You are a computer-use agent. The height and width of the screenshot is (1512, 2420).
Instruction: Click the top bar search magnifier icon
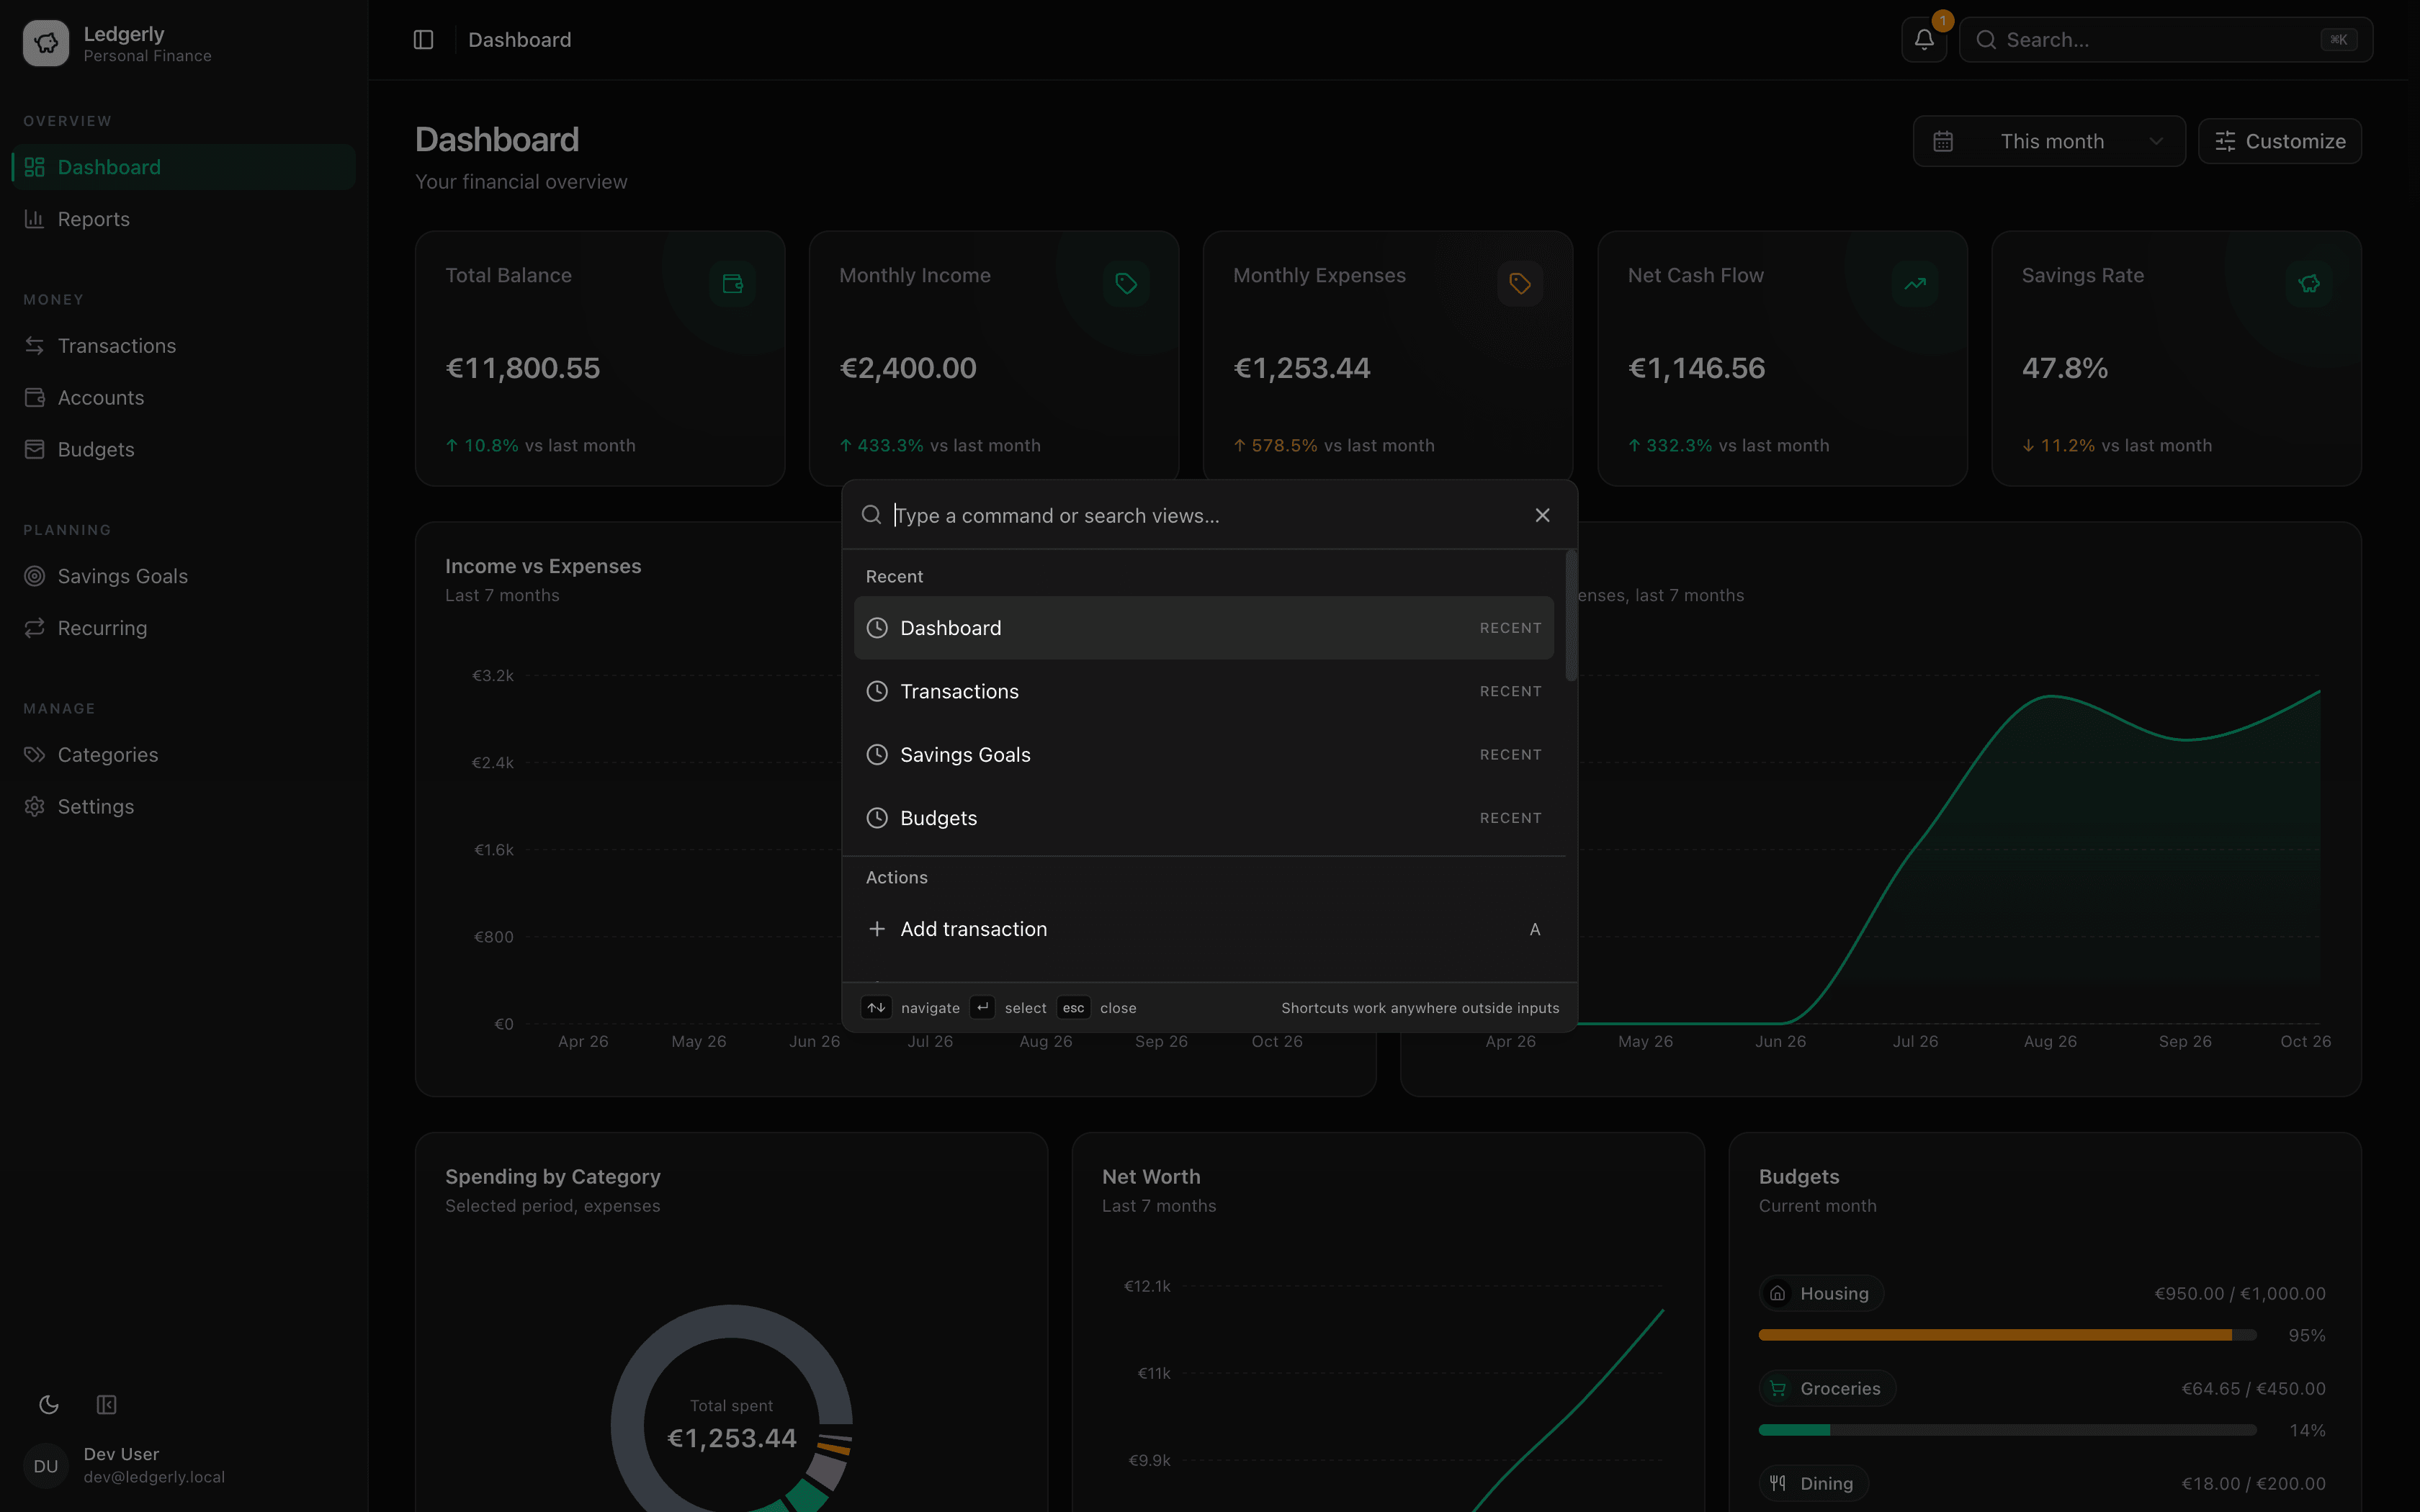pos(1987,40)
